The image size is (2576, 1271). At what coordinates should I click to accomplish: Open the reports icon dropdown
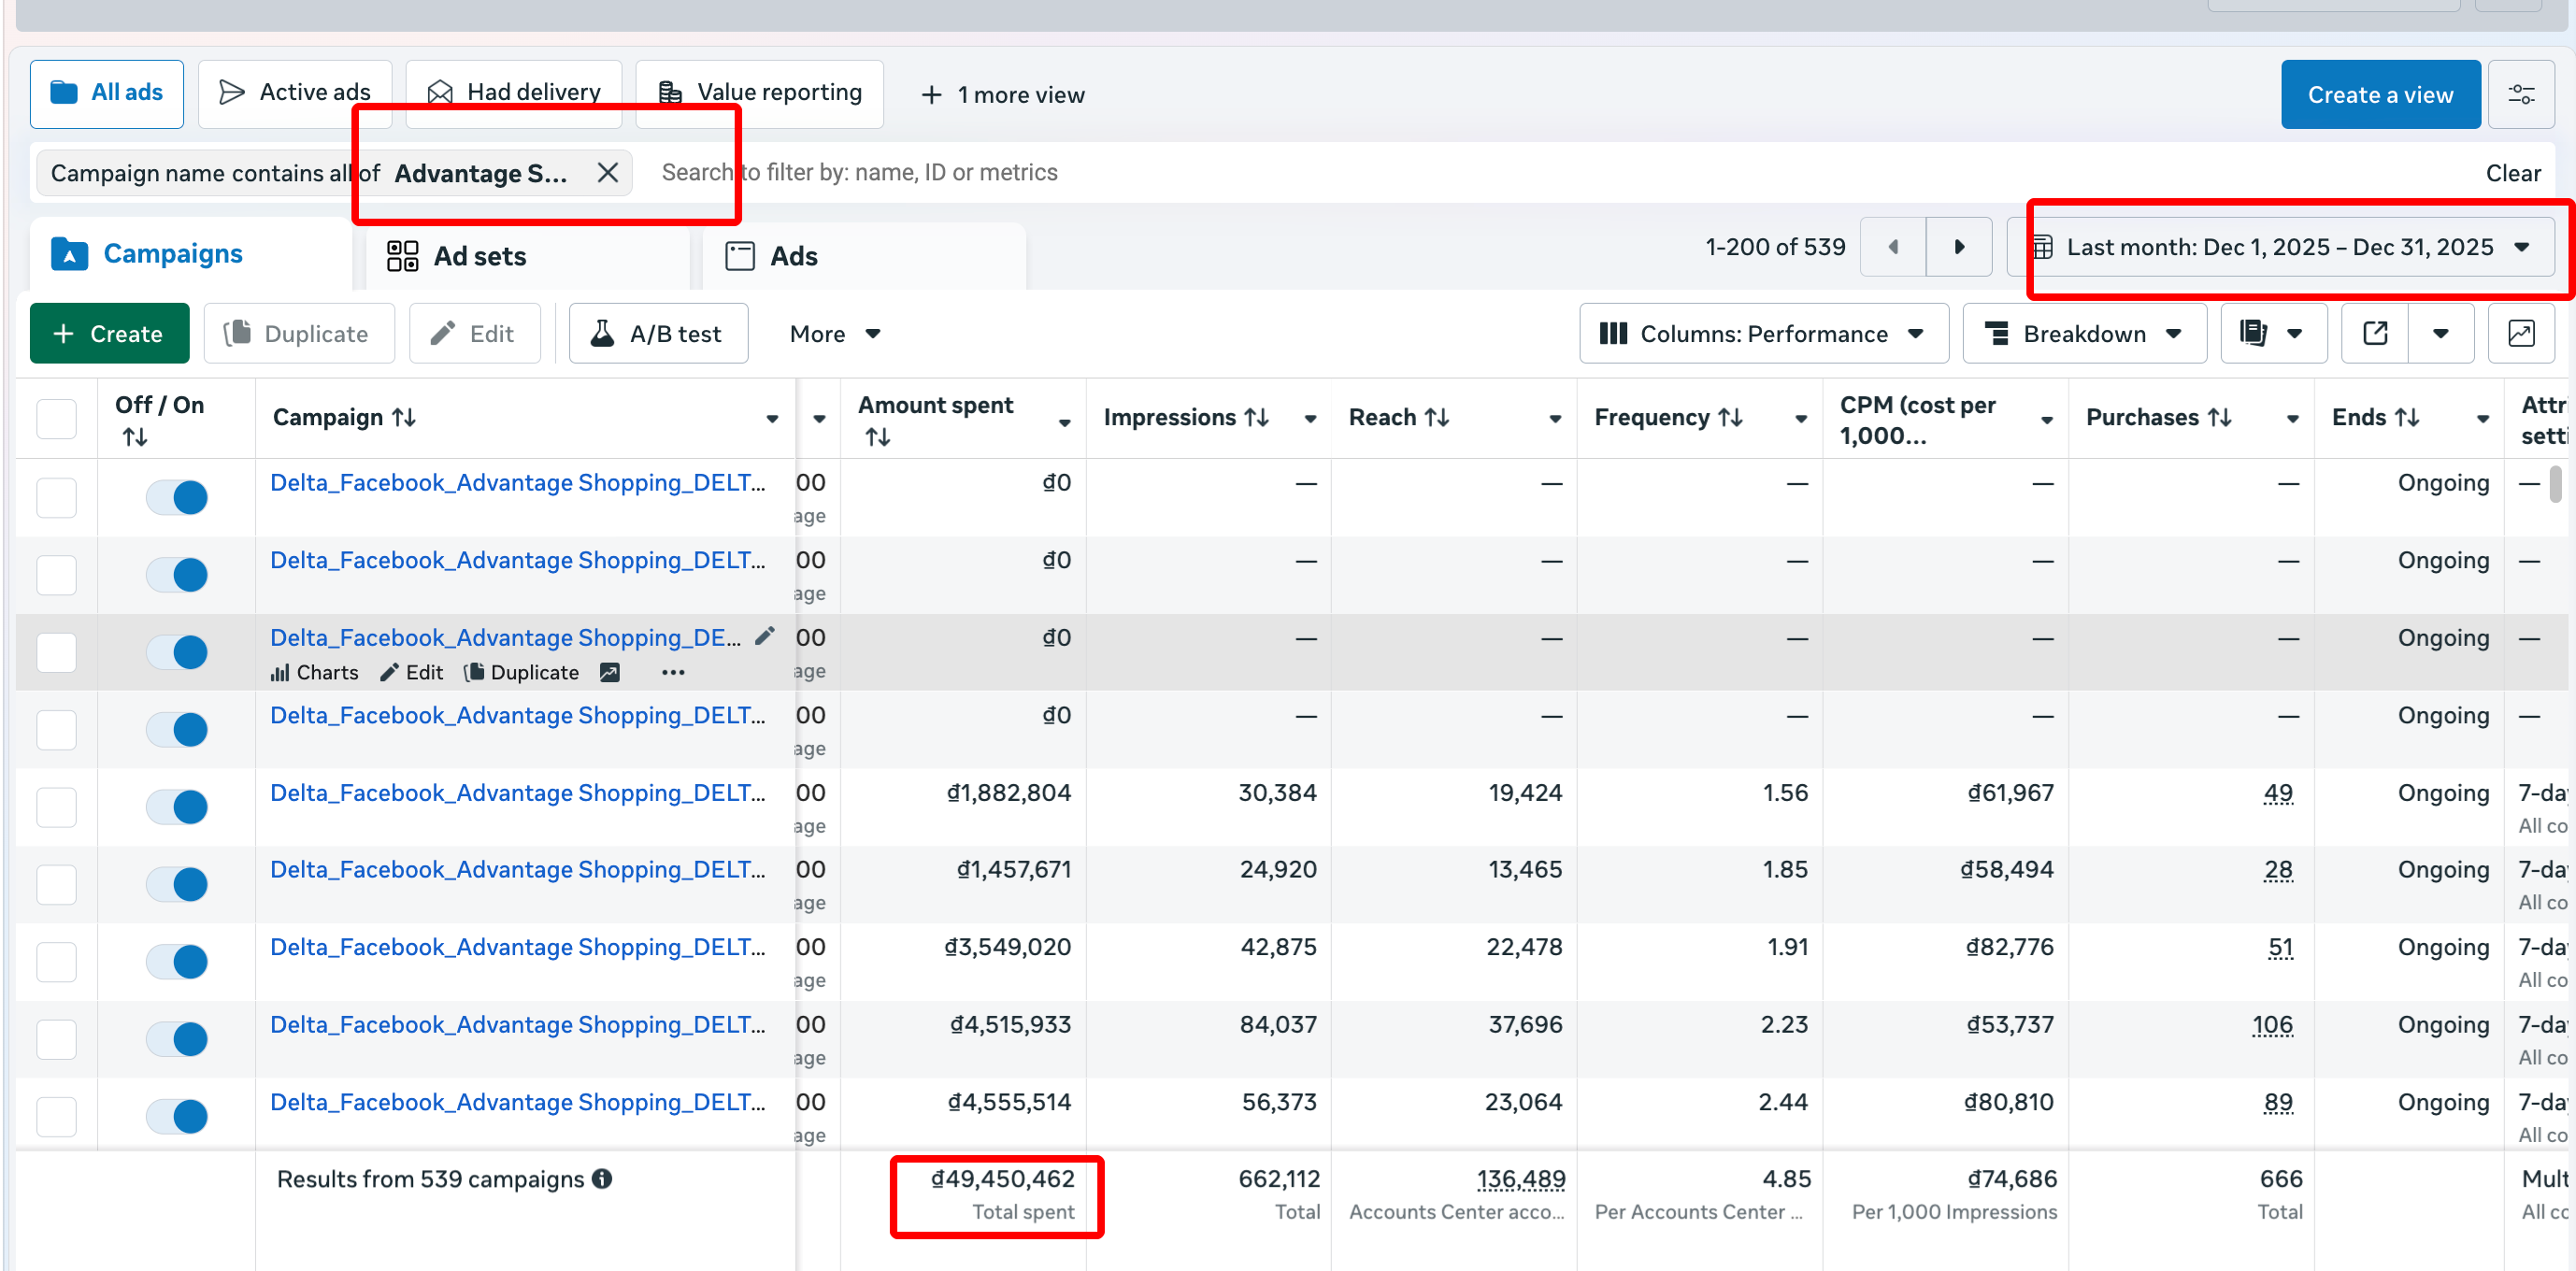coord(2273,334)
